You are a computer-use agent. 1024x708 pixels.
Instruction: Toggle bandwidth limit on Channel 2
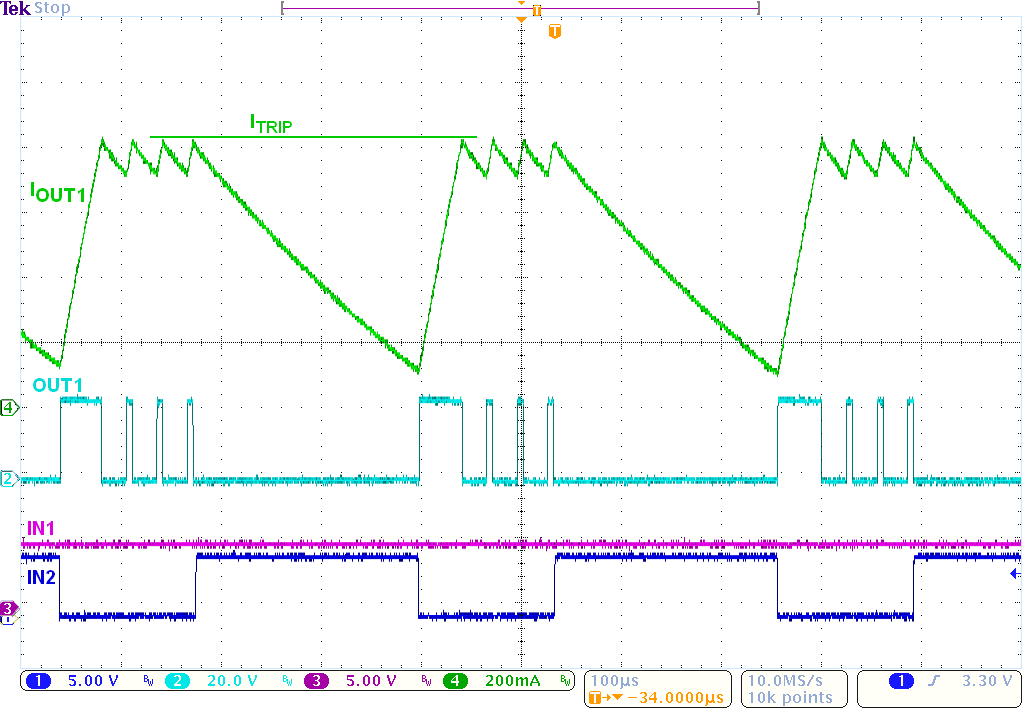tap(288, 680)
